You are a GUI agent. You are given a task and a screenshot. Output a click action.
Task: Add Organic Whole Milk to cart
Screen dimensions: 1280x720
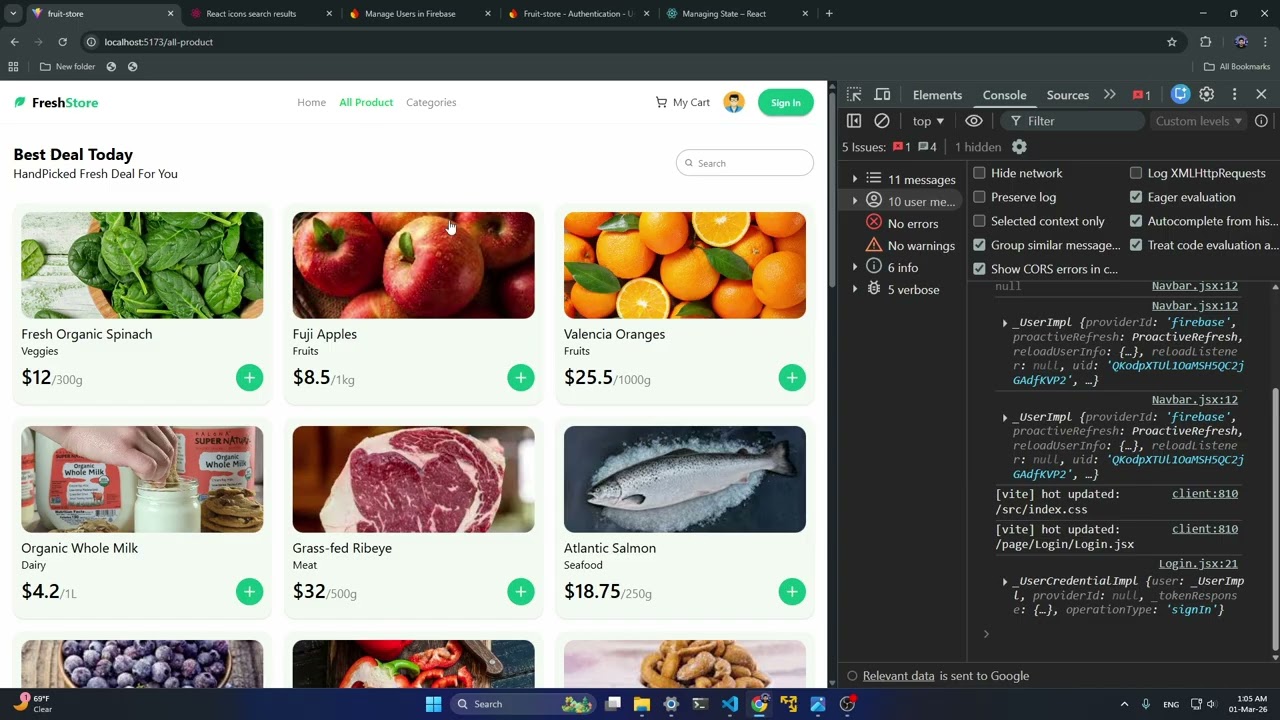click(x=249, y=592)
